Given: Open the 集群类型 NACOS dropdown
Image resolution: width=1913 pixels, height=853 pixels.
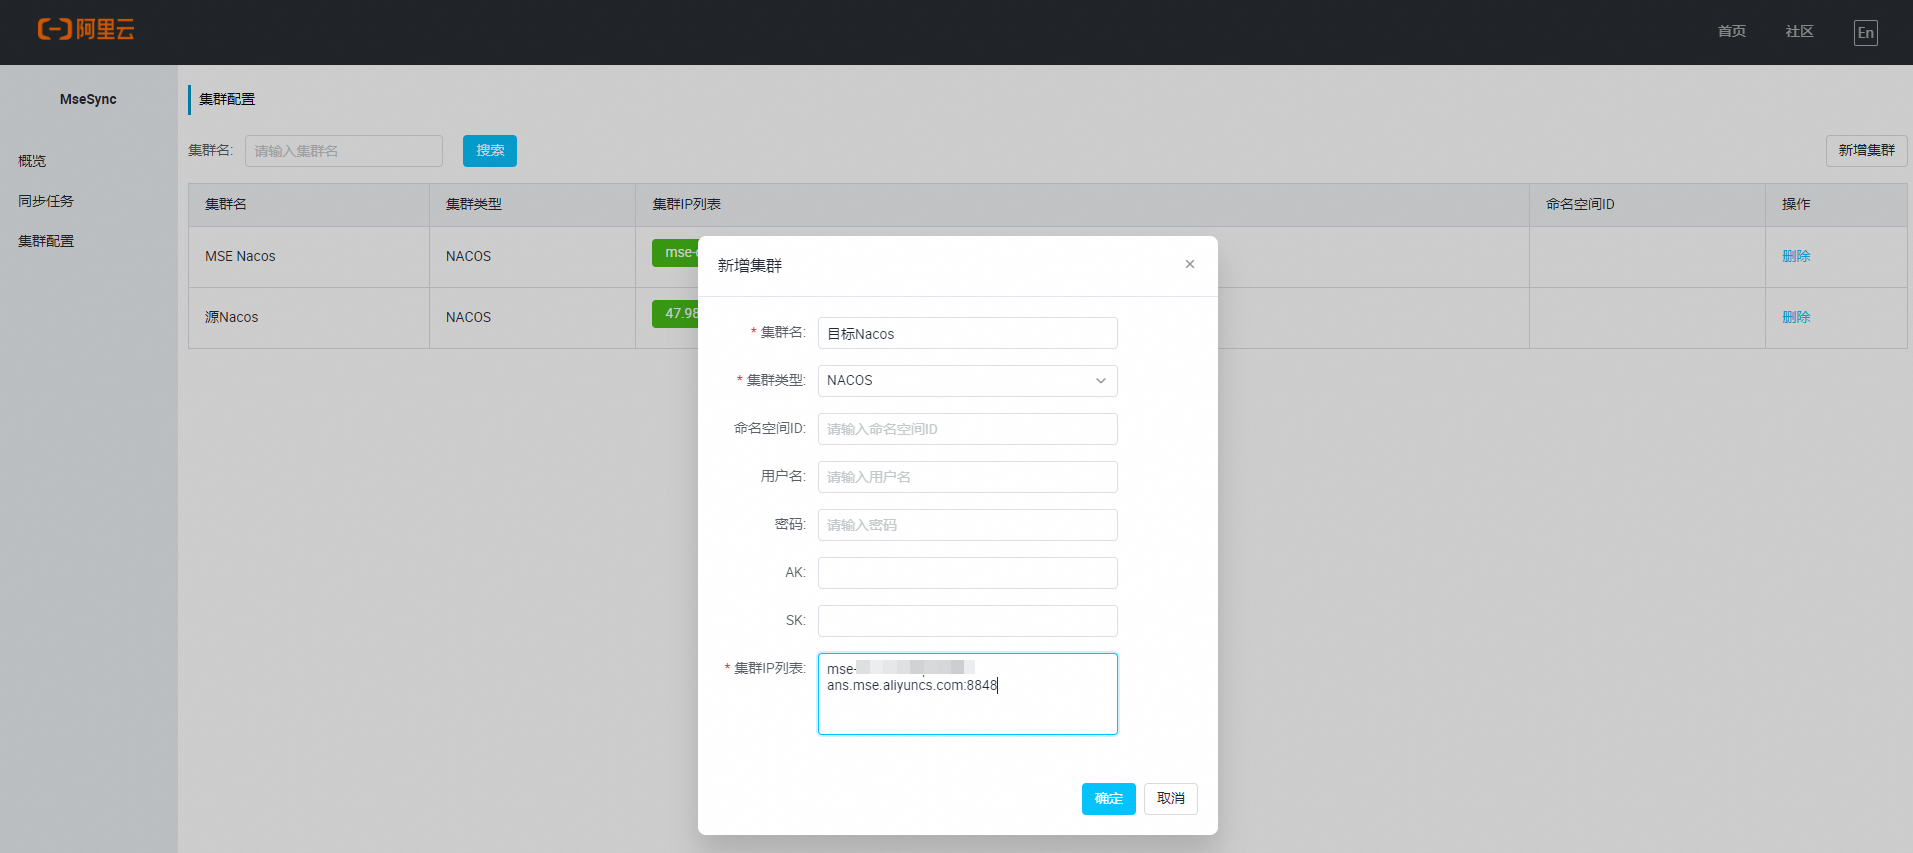Looking at the screenshot, I should (967, 381).
